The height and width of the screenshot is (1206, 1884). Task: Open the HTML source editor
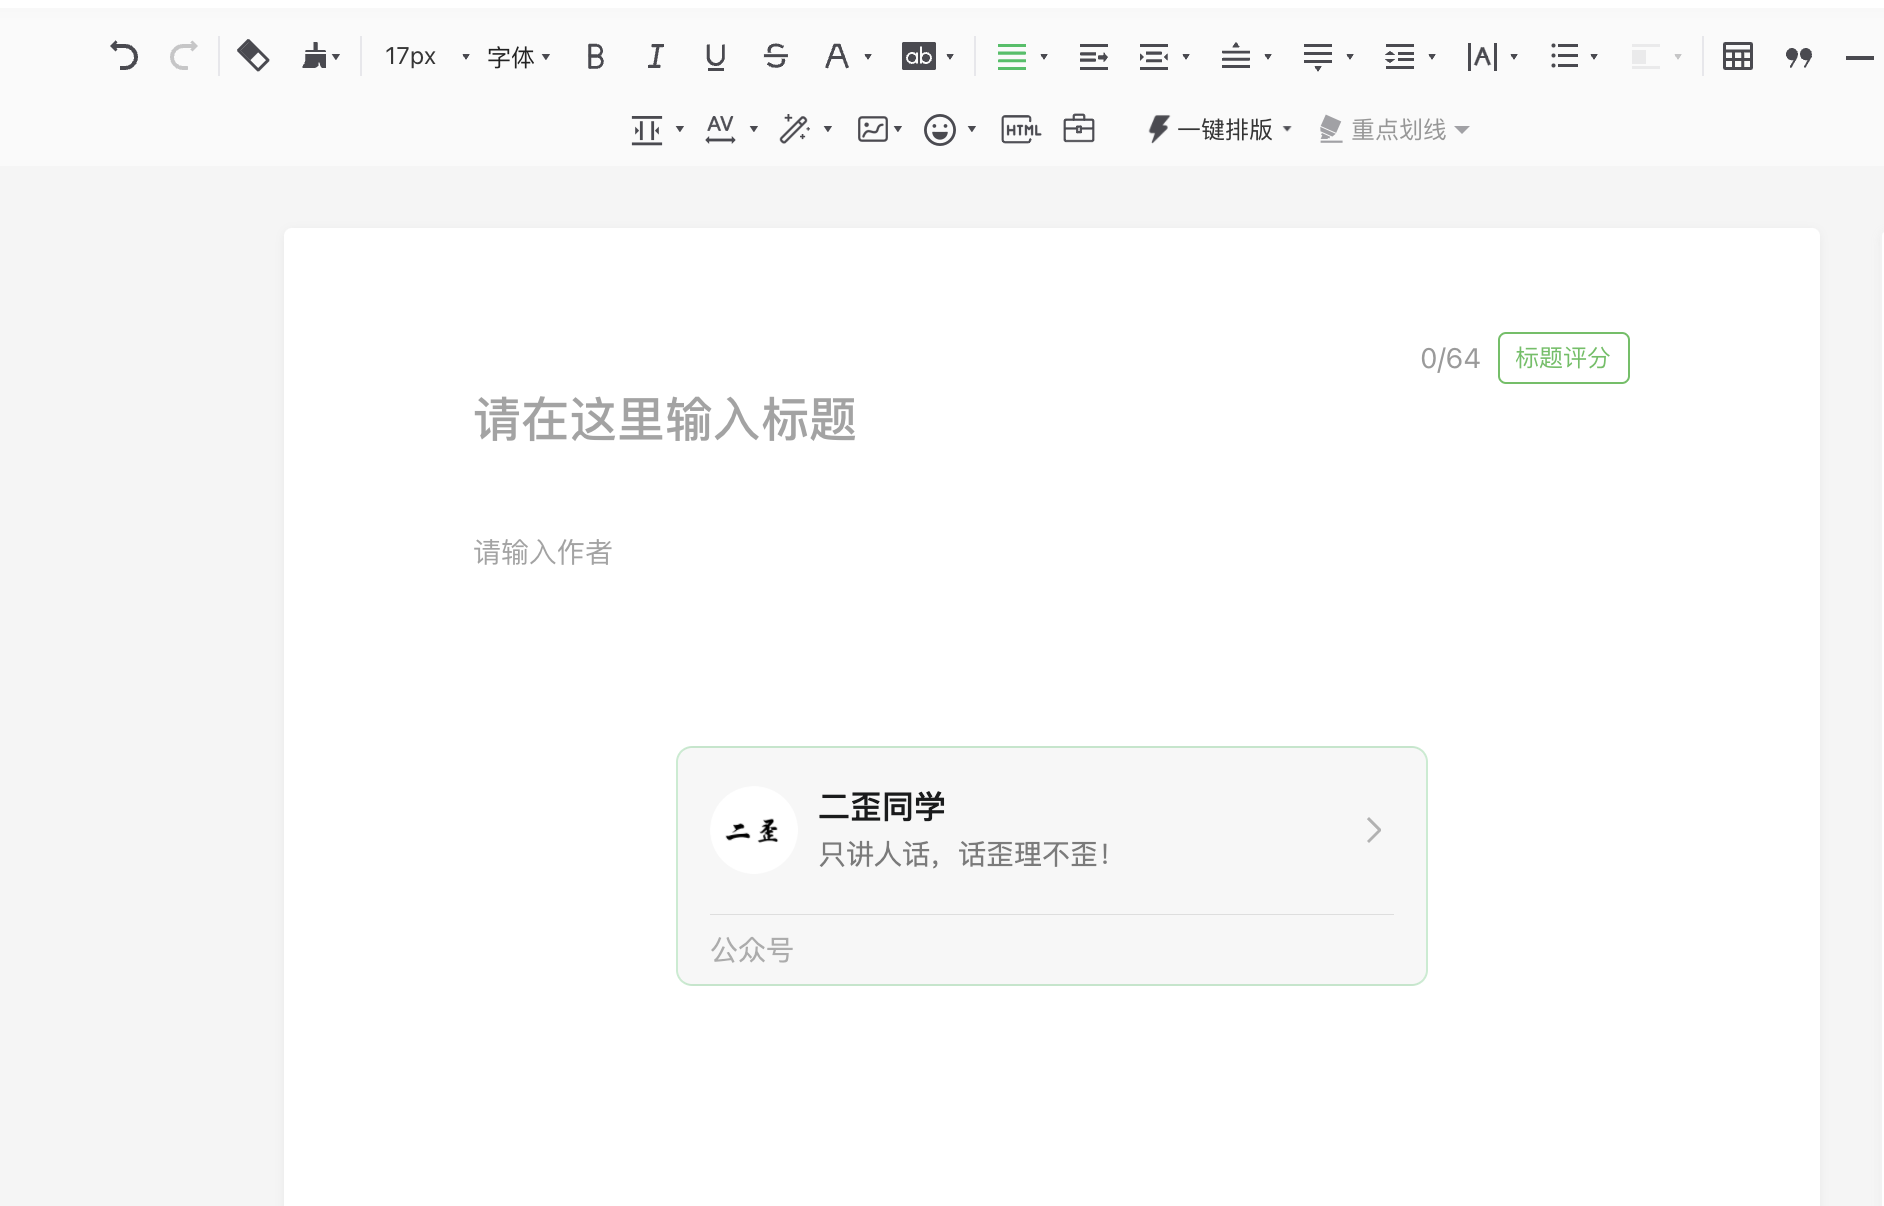tap(1021, 129)
